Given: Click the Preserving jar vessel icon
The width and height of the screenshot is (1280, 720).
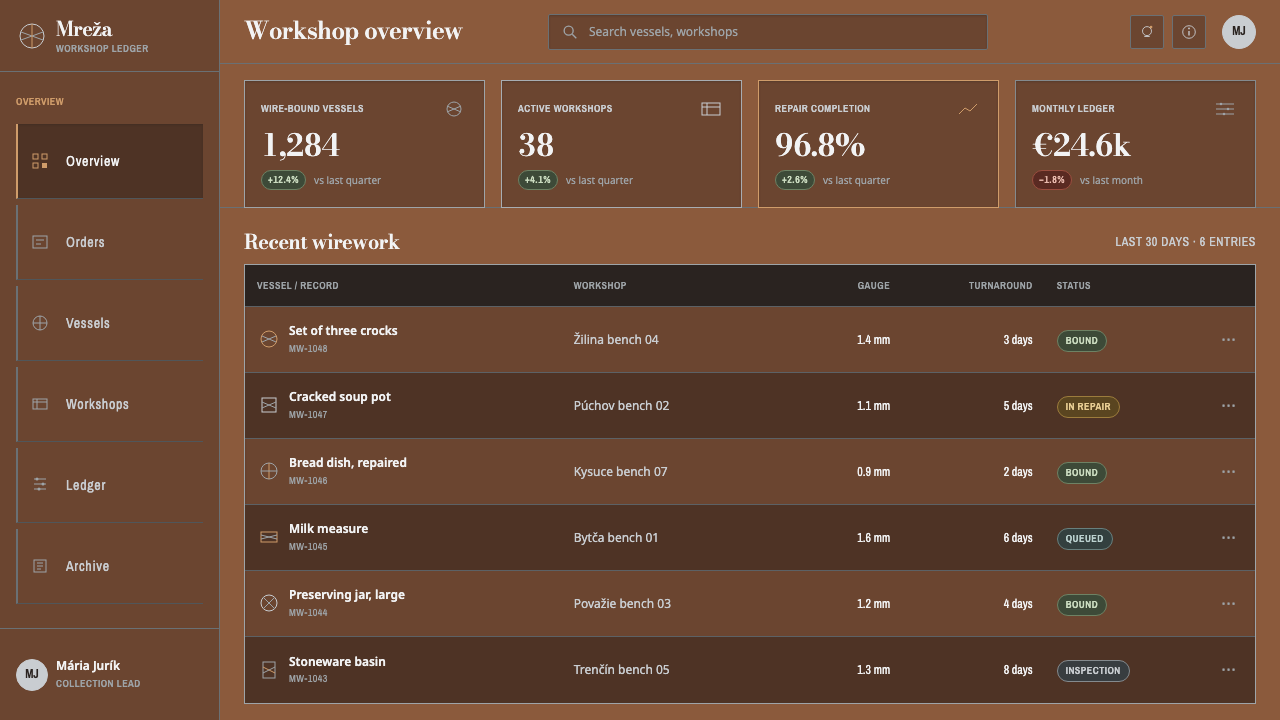Looking at the screenshot, I should pyautogui.click(x=269, y=604).
